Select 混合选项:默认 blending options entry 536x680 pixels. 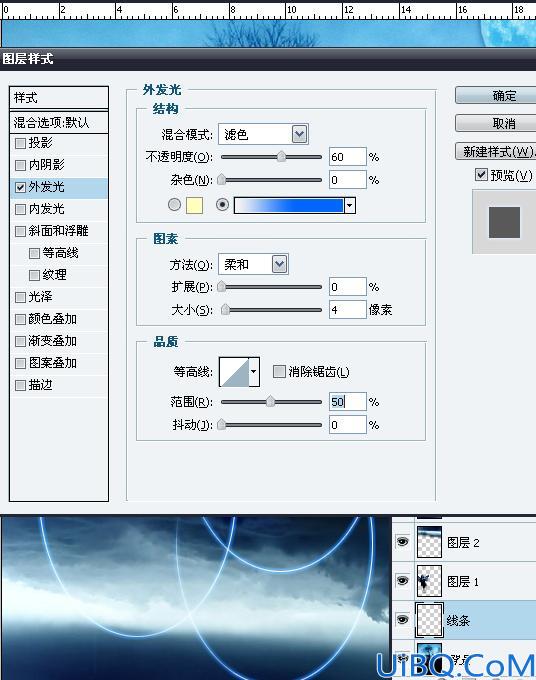coord(59,122)
